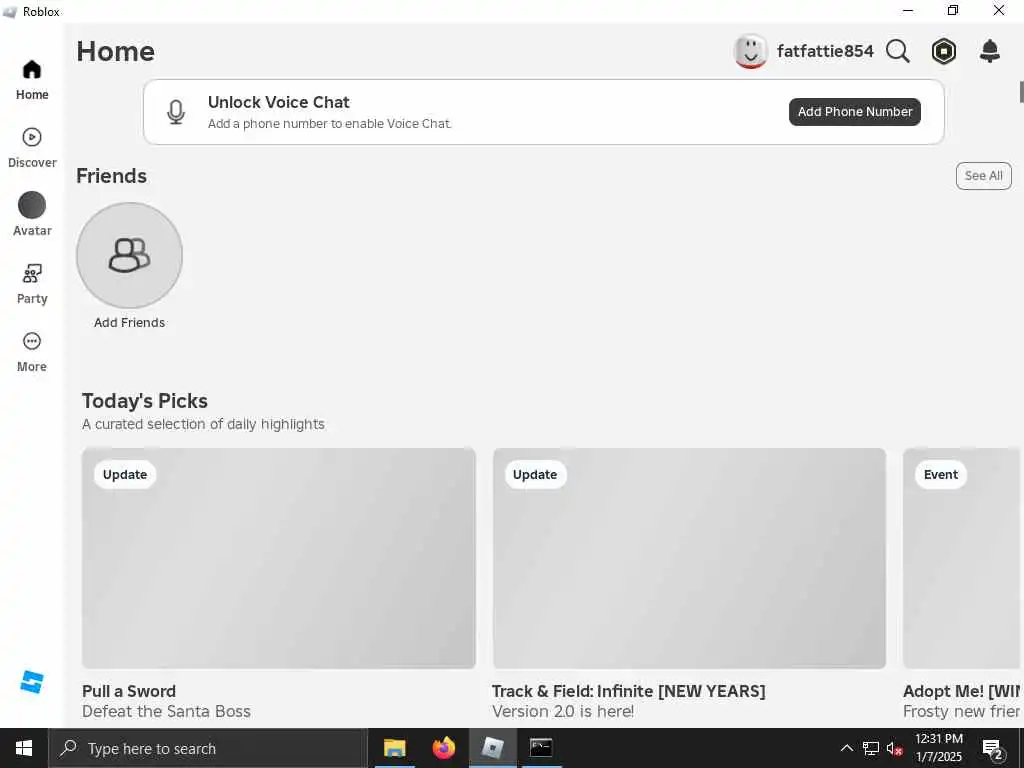Open the Windows Action Center notifications

point(993,748)
